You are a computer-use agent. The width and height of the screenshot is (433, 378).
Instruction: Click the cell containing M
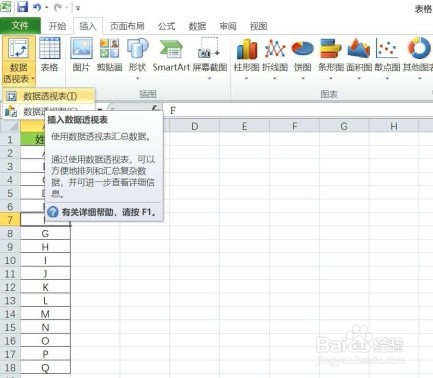(x=45, y=314)
